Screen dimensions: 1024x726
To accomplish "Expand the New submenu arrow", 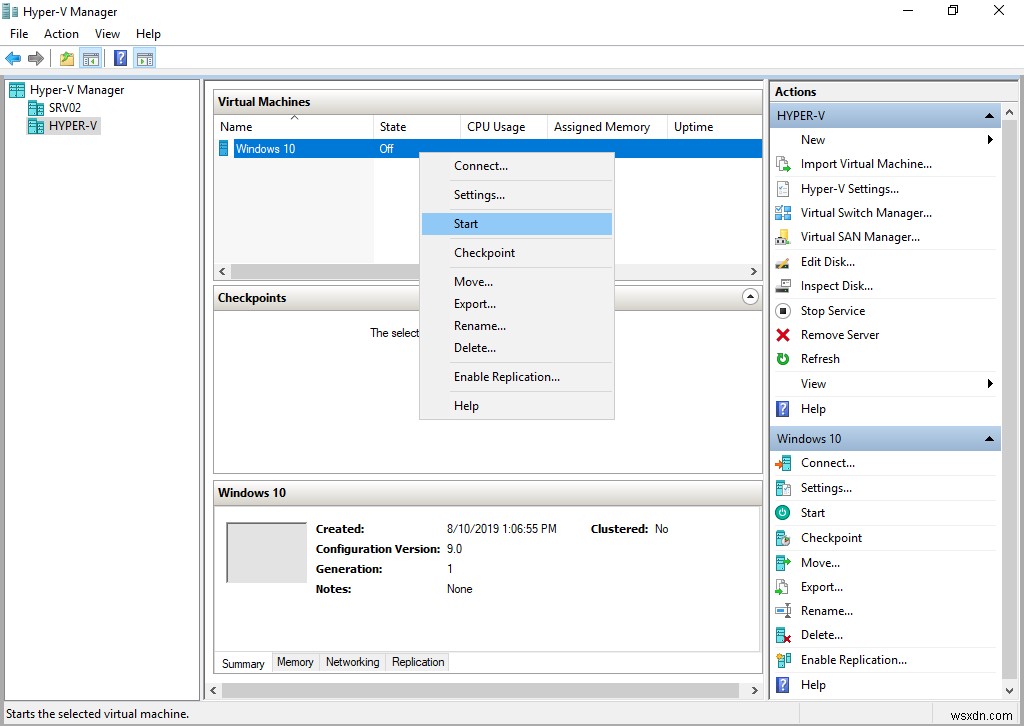I will [990, 140].
